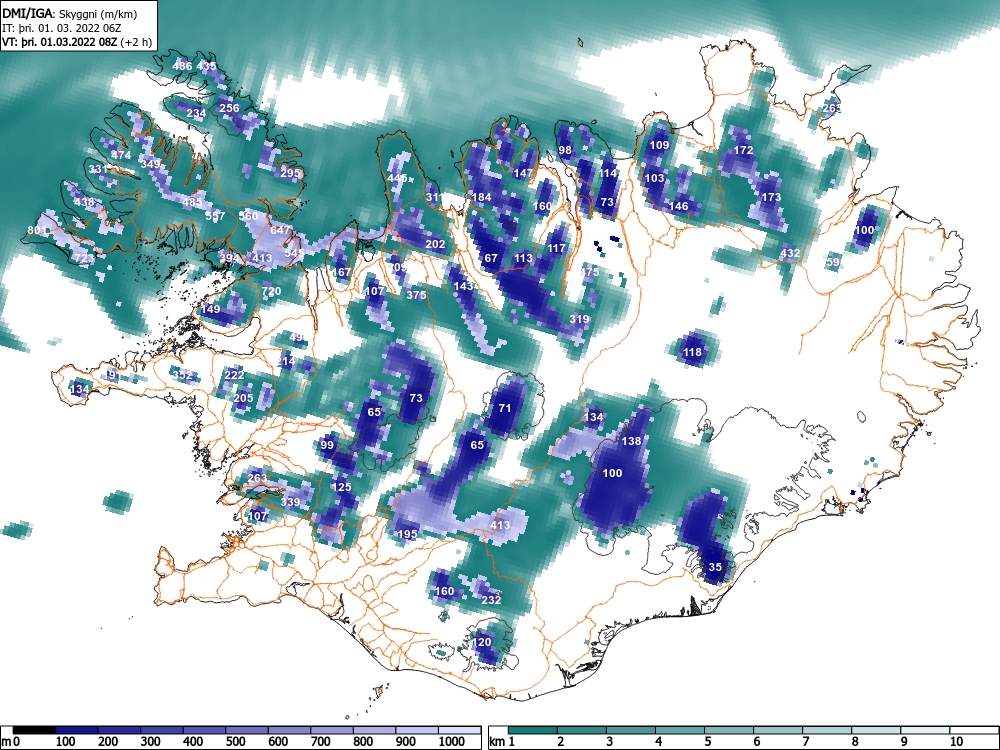Click the DMI/IGA Skyggni (m/km) title
This screenshot has height=750, width=1000.
pos(70,14)
